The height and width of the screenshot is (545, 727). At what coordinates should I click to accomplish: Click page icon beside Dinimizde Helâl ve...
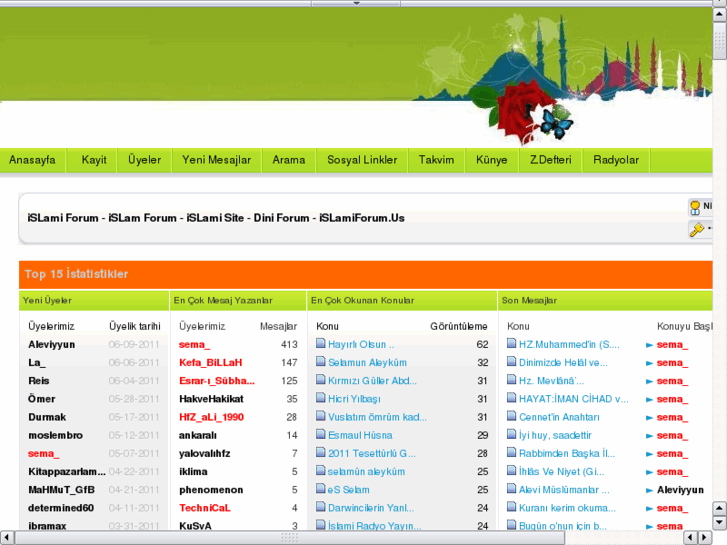pyautogui.click(x=511, y=361)
